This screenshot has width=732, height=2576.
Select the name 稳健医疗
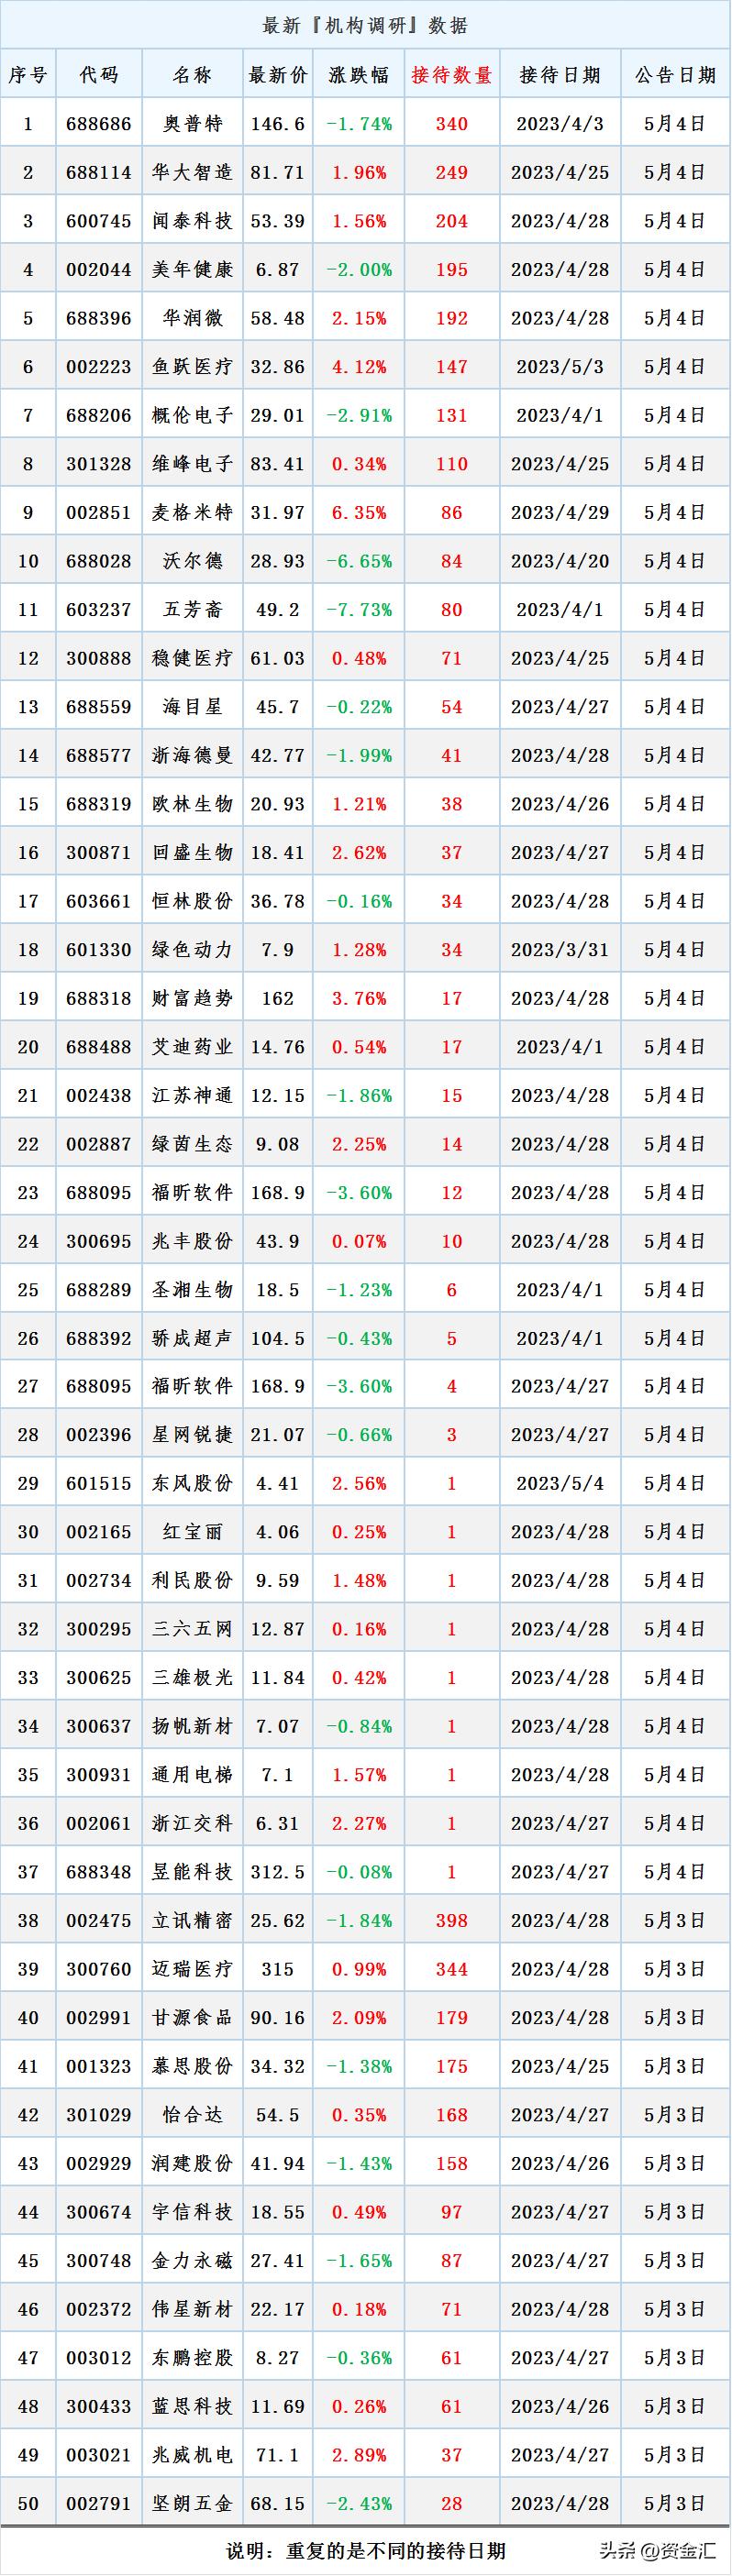tap(192, 658)
